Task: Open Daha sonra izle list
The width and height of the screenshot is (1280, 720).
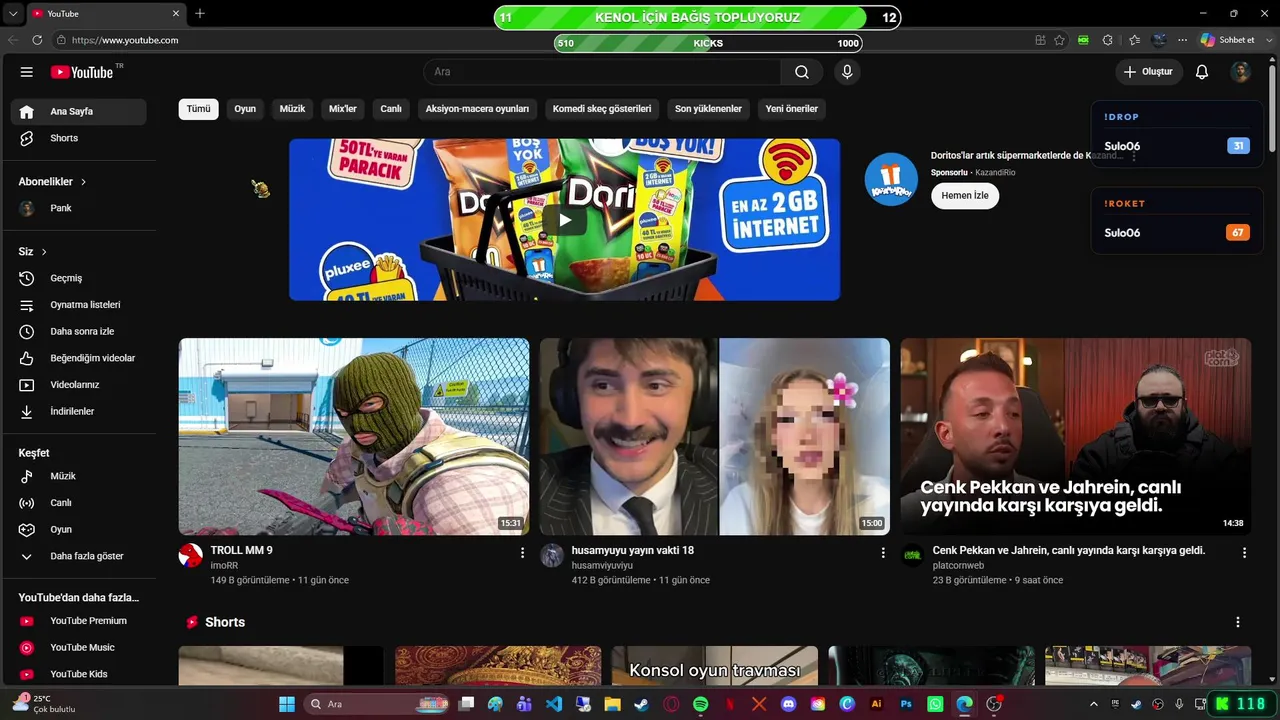Action: coord(79,331)
